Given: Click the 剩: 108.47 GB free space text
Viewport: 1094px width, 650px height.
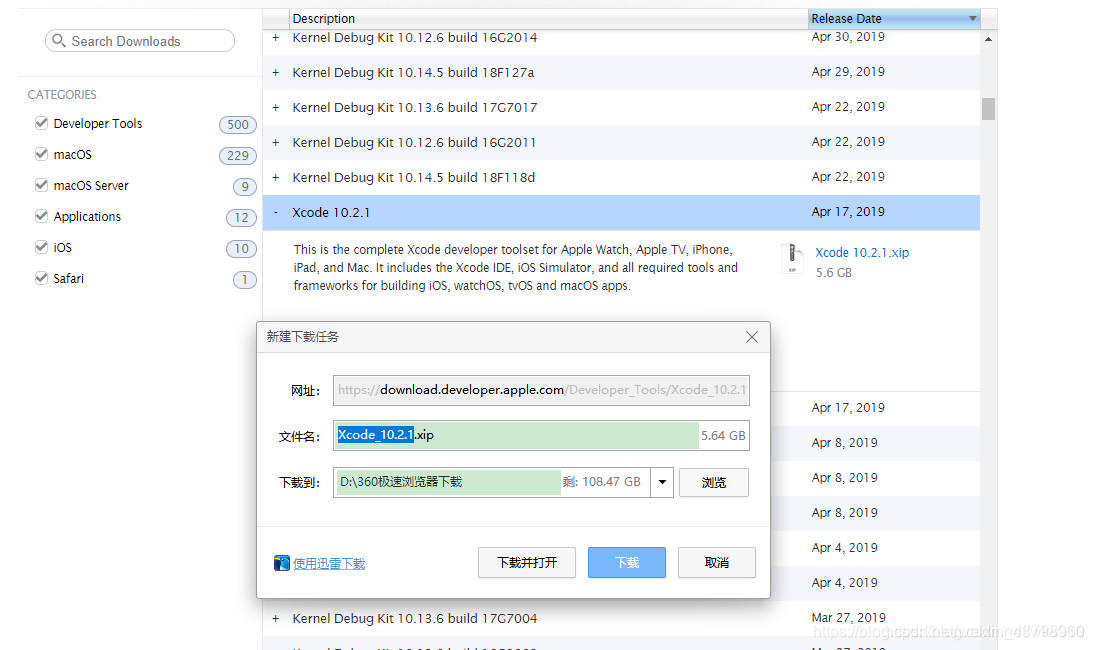Looking at the screenshot, I should (601, 482).
